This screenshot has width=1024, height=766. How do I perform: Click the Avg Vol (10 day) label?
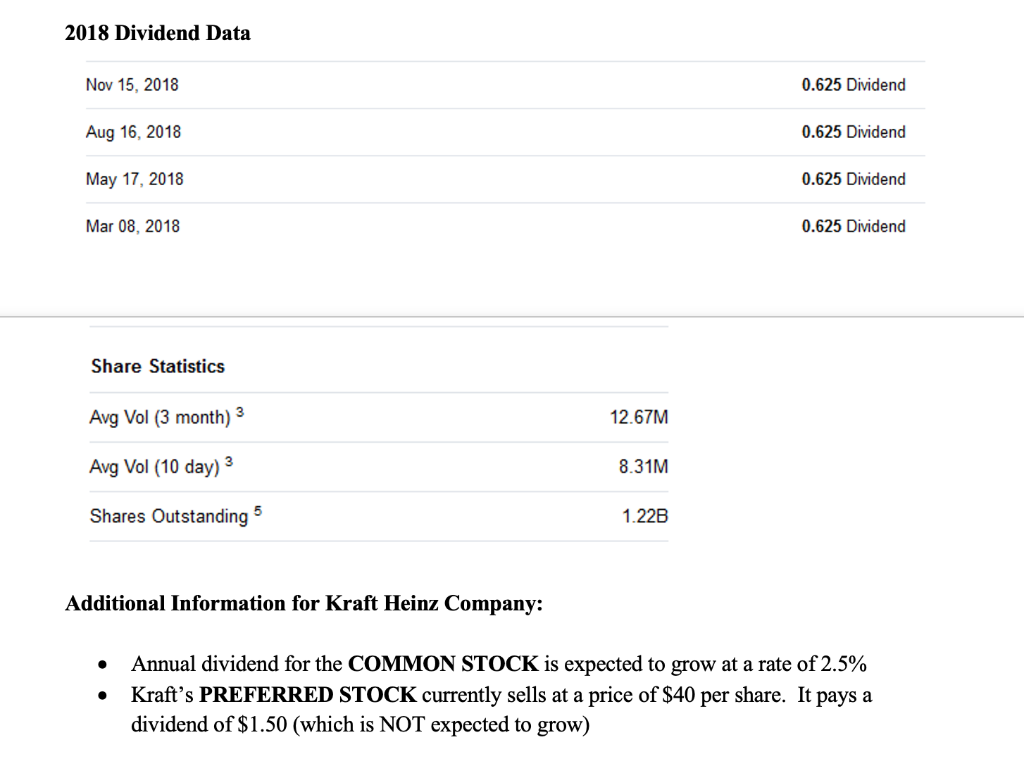click(155, 467)
